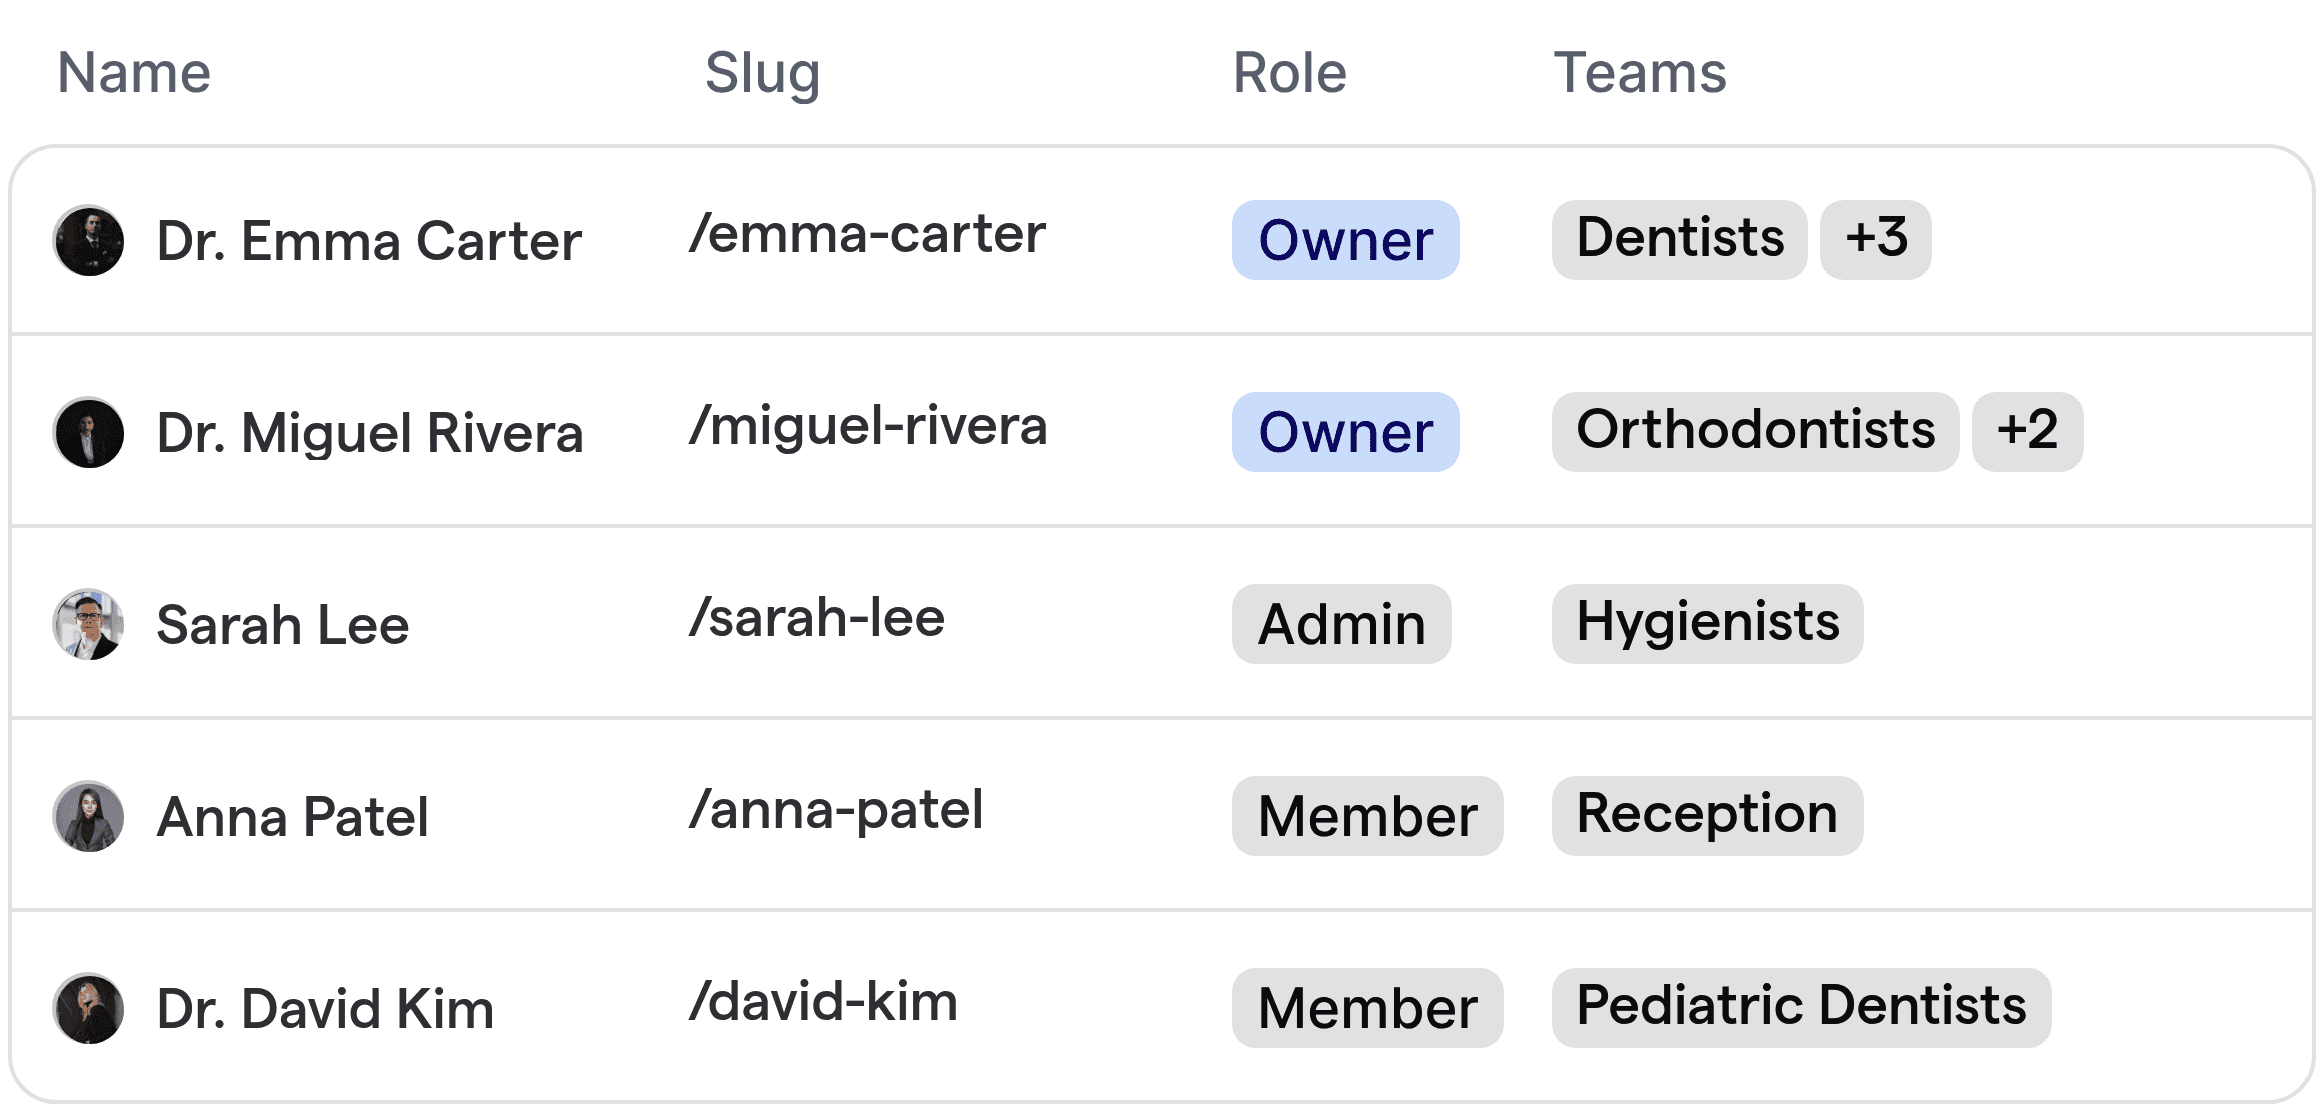Click the Owner badge on Emma Carter's row

[x=1344, y=239]
